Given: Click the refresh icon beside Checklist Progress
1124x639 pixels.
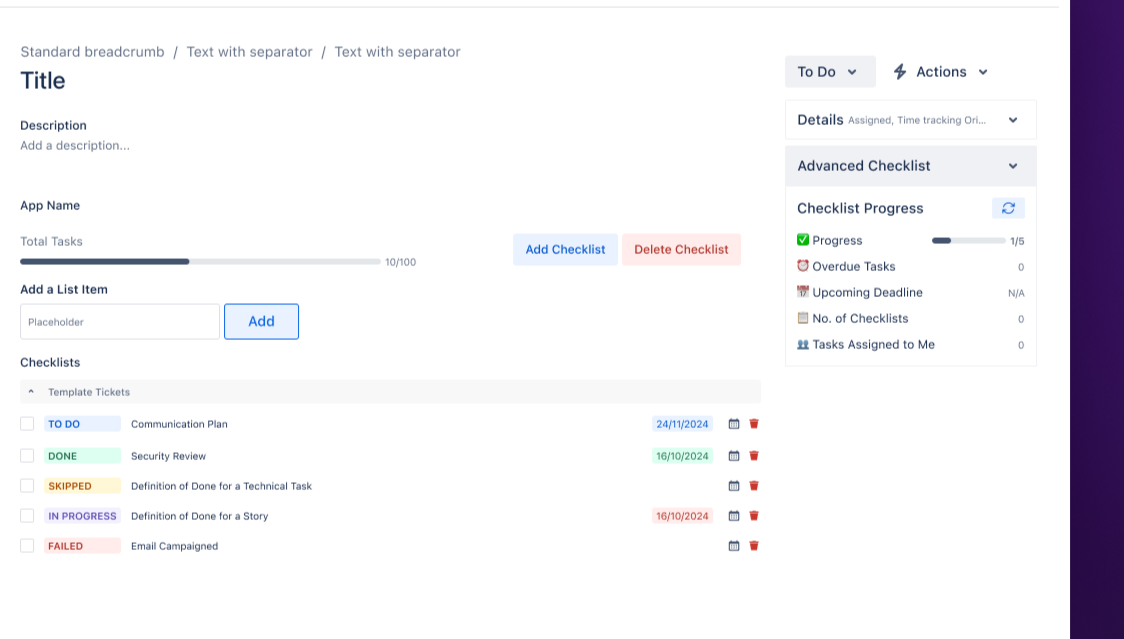Looking at the screenshot, I should pyautogui.click(x=1008, y=208).
